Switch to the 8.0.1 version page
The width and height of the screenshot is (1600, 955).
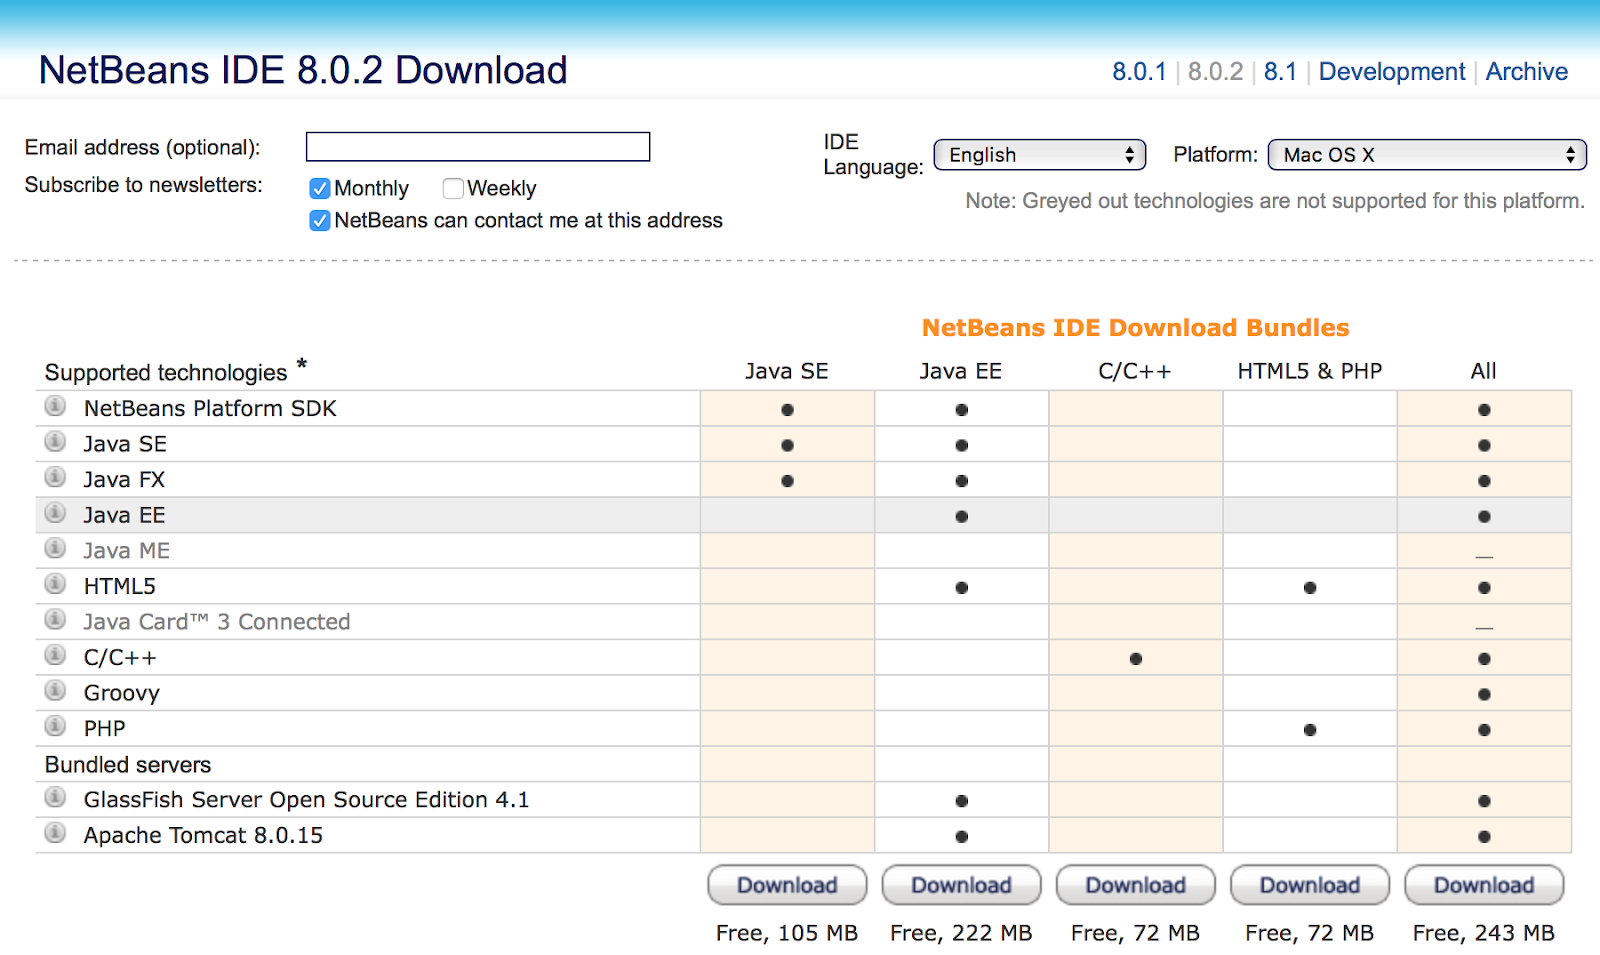1139,71
